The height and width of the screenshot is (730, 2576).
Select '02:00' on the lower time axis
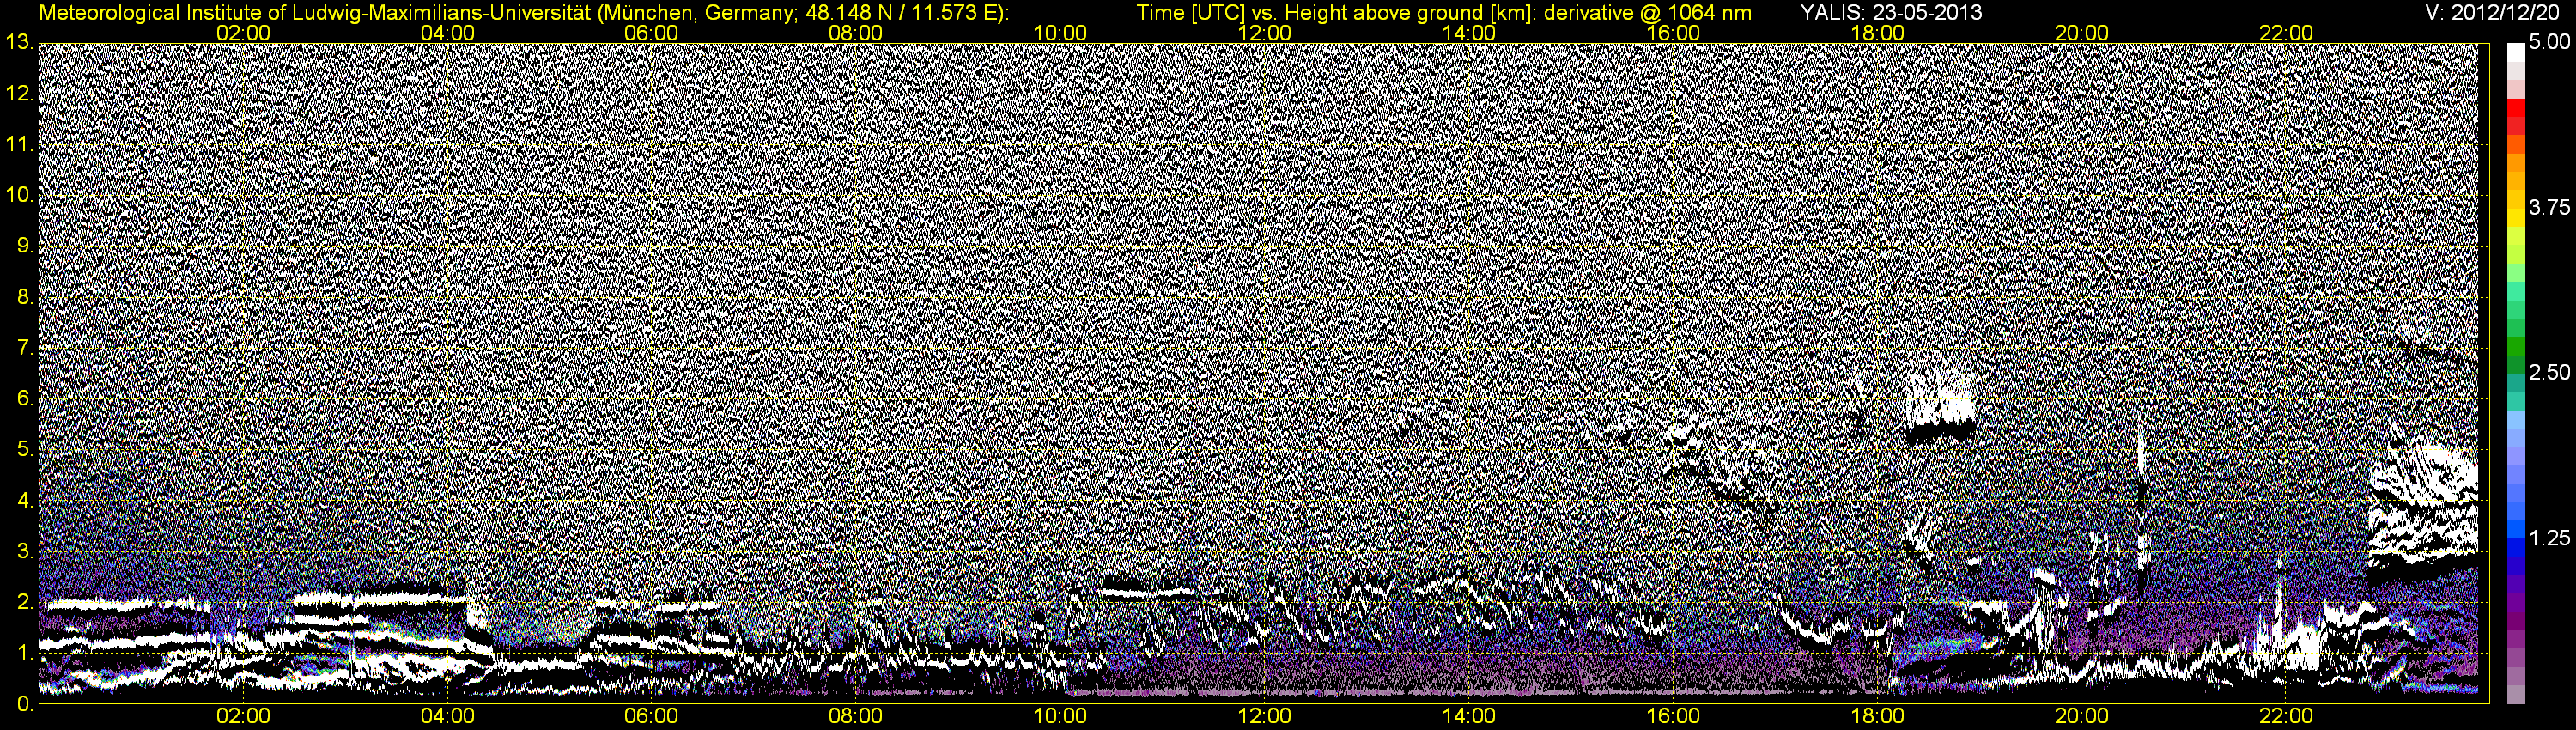click(244, 717)
